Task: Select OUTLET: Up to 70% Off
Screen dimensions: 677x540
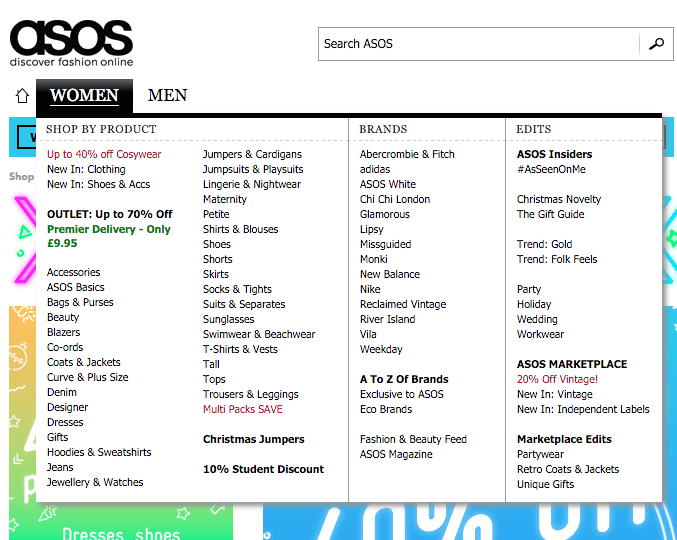Action: point(109,214)
